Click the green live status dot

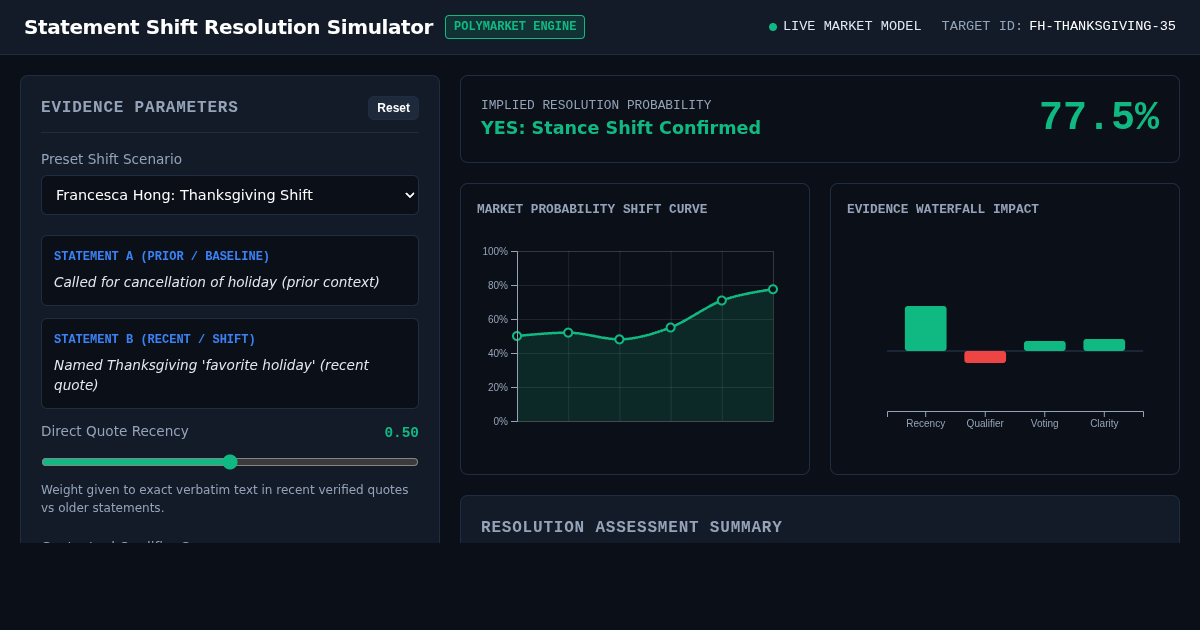pyautogui.click(x=773, y=27)
